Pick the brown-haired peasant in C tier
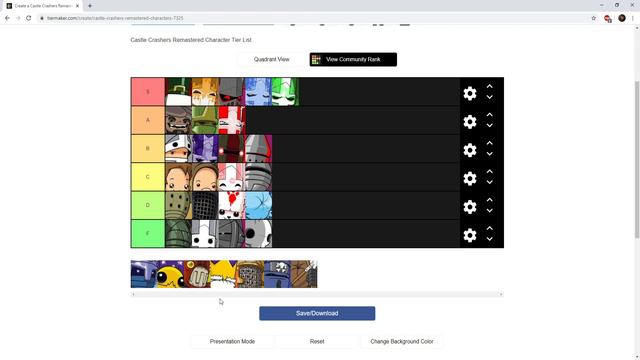 click(178, 177)
